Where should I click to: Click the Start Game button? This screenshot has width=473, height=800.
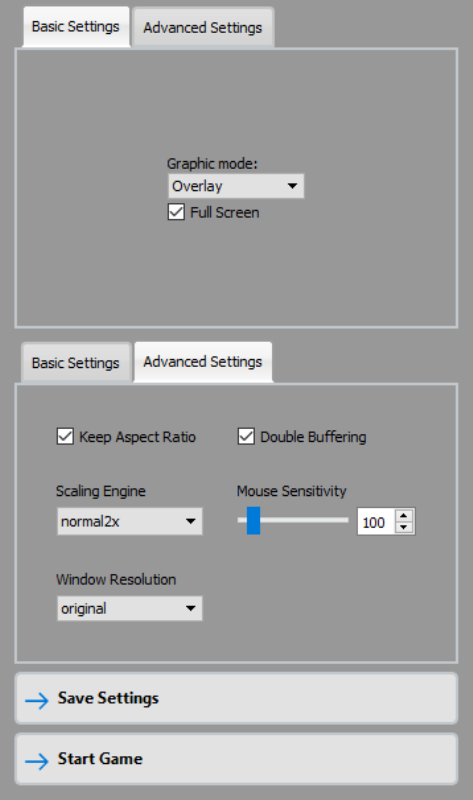point(236,759)
